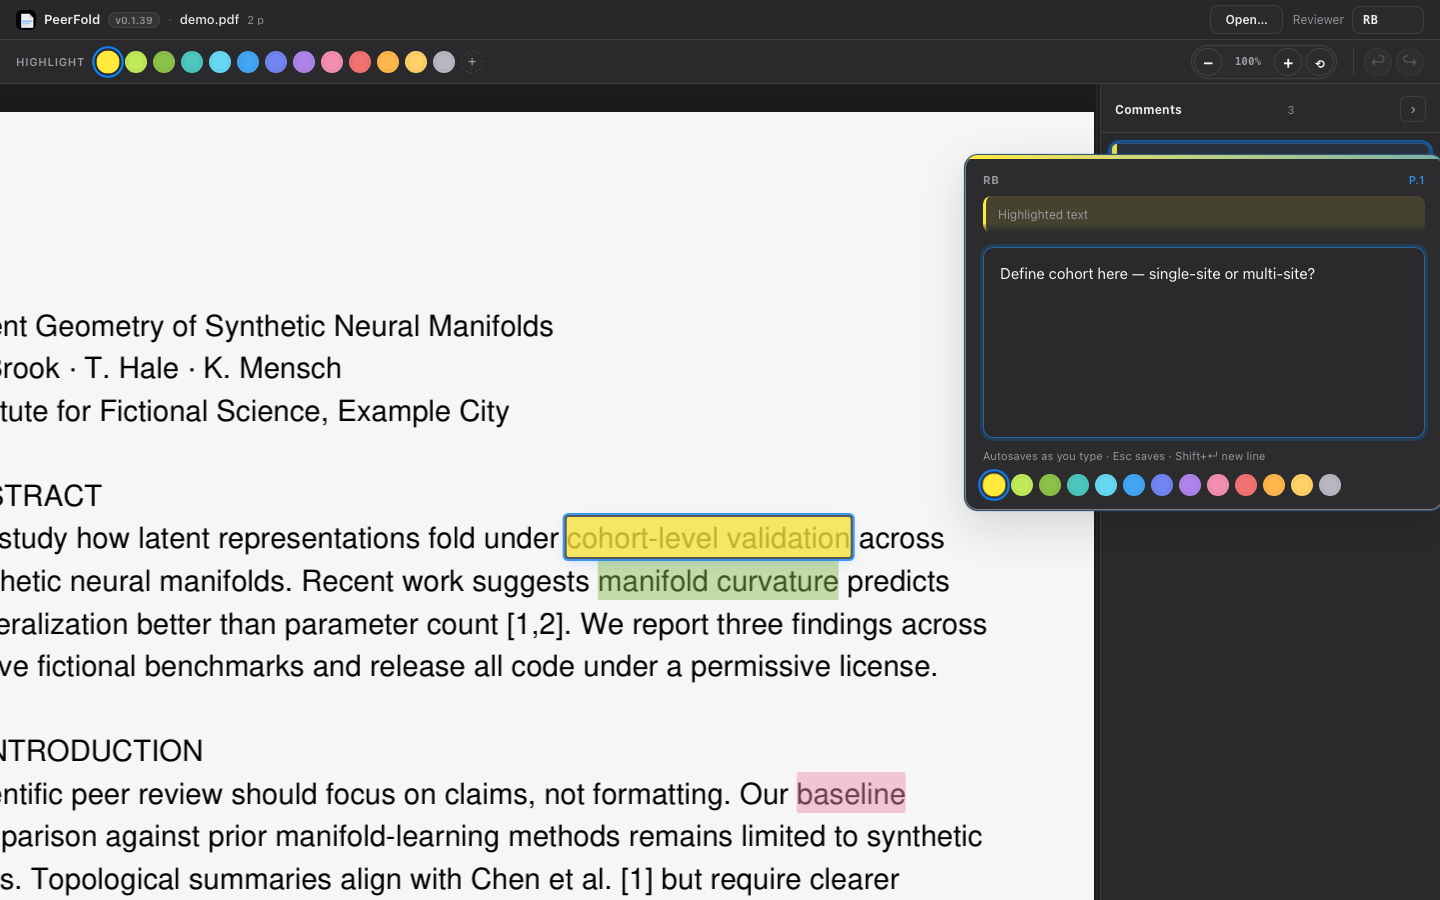Click the 'Highlighted text' quote bar
The height and width of the screenshot is (900, 1440).
pyautogui.click(x=1204, y=214)
